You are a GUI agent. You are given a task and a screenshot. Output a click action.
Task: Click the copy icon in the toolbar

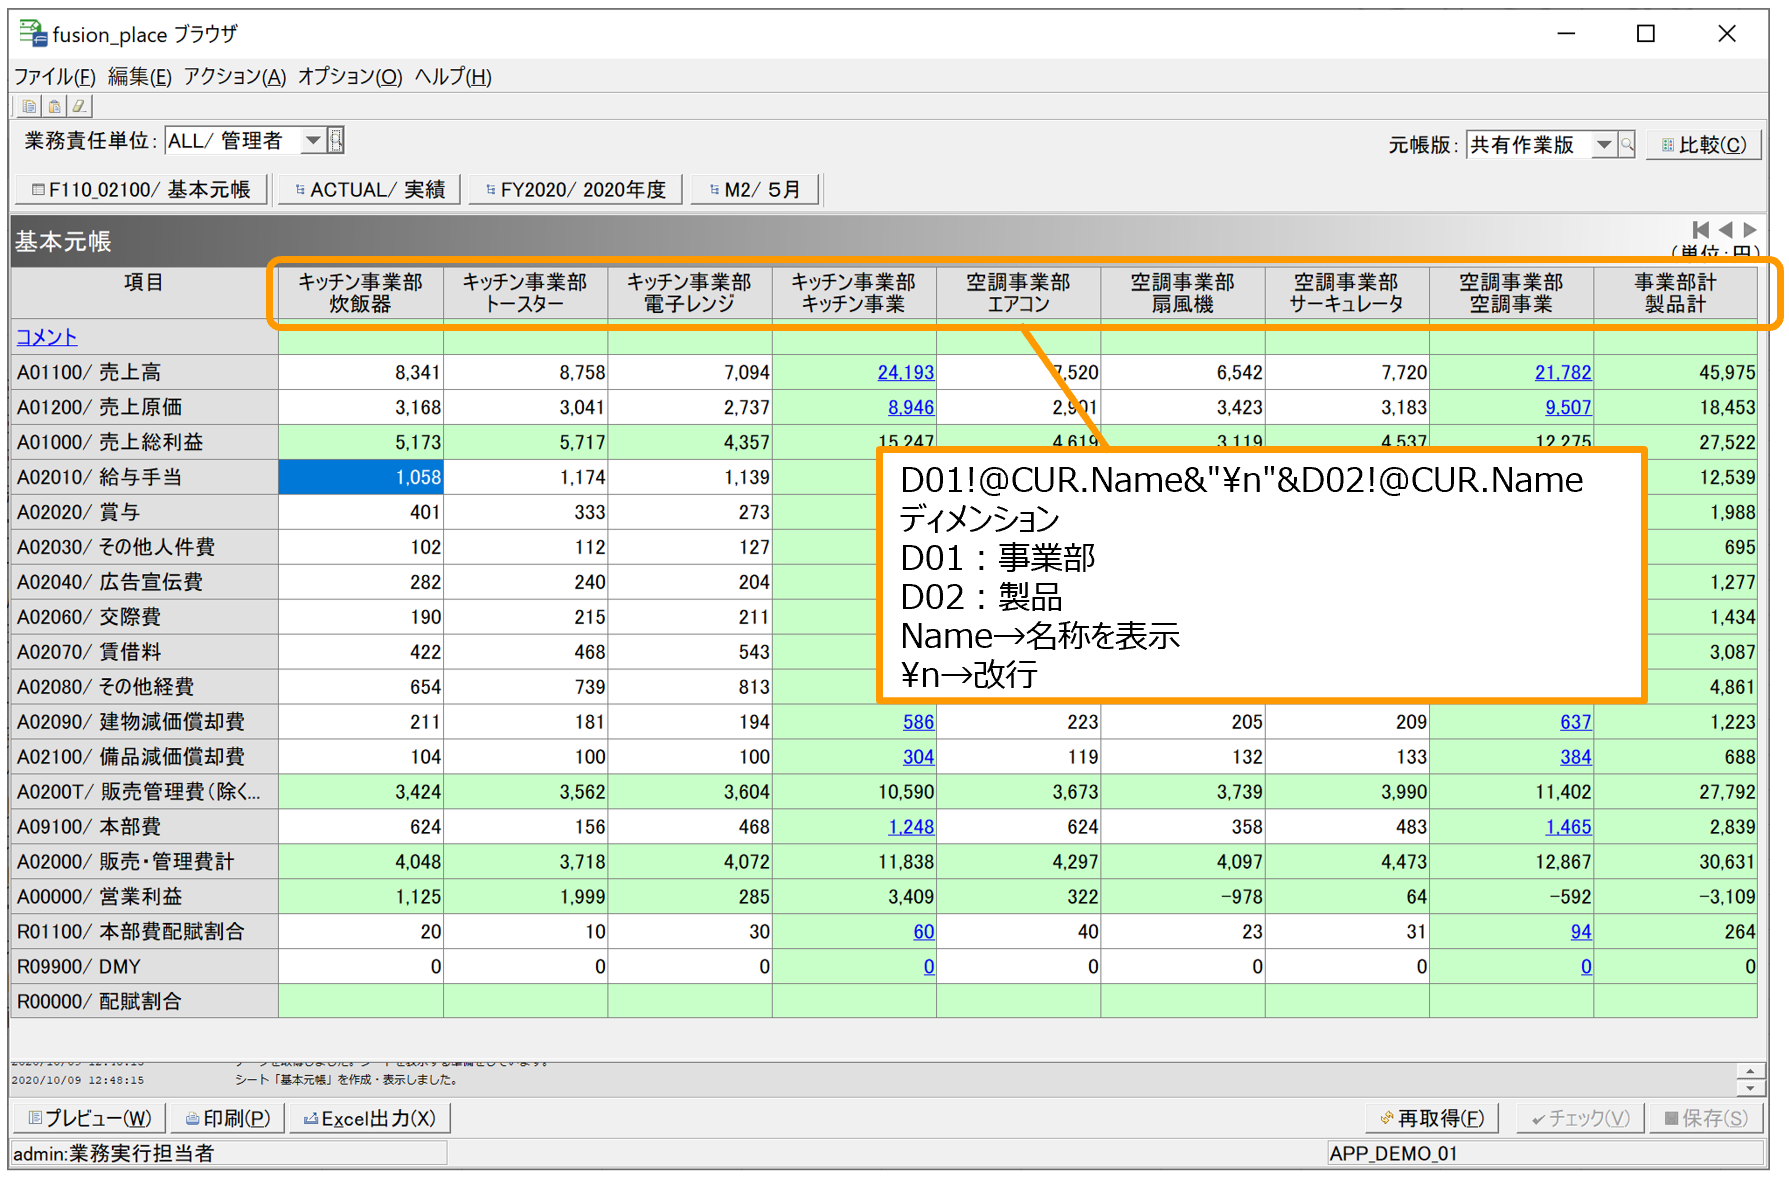29,106
